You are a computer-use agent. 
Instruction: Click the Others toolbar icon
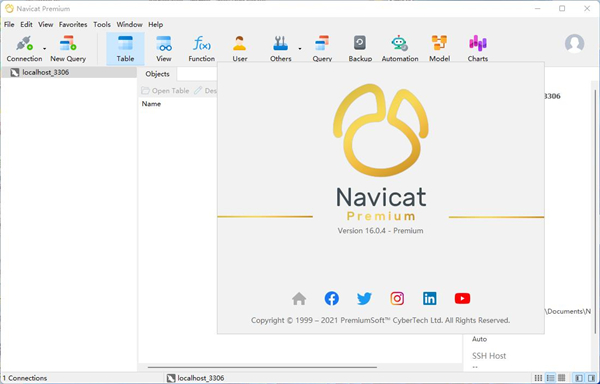click(x=280, y=44)
